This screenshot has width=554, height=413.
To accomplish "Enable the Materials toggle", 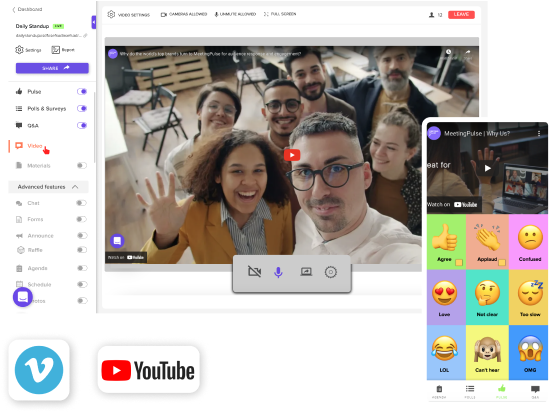I will coord(82,165).
